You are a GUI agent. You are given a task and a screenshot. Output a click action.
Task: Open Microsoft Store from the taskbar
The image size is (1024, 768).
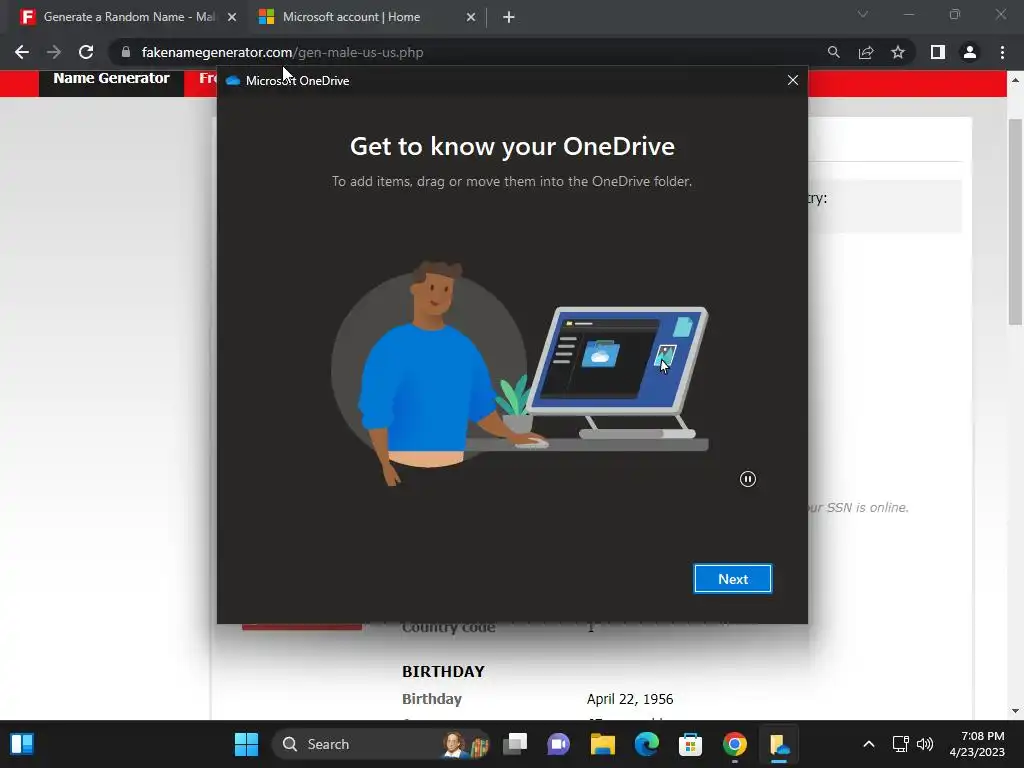pos(690,744)
